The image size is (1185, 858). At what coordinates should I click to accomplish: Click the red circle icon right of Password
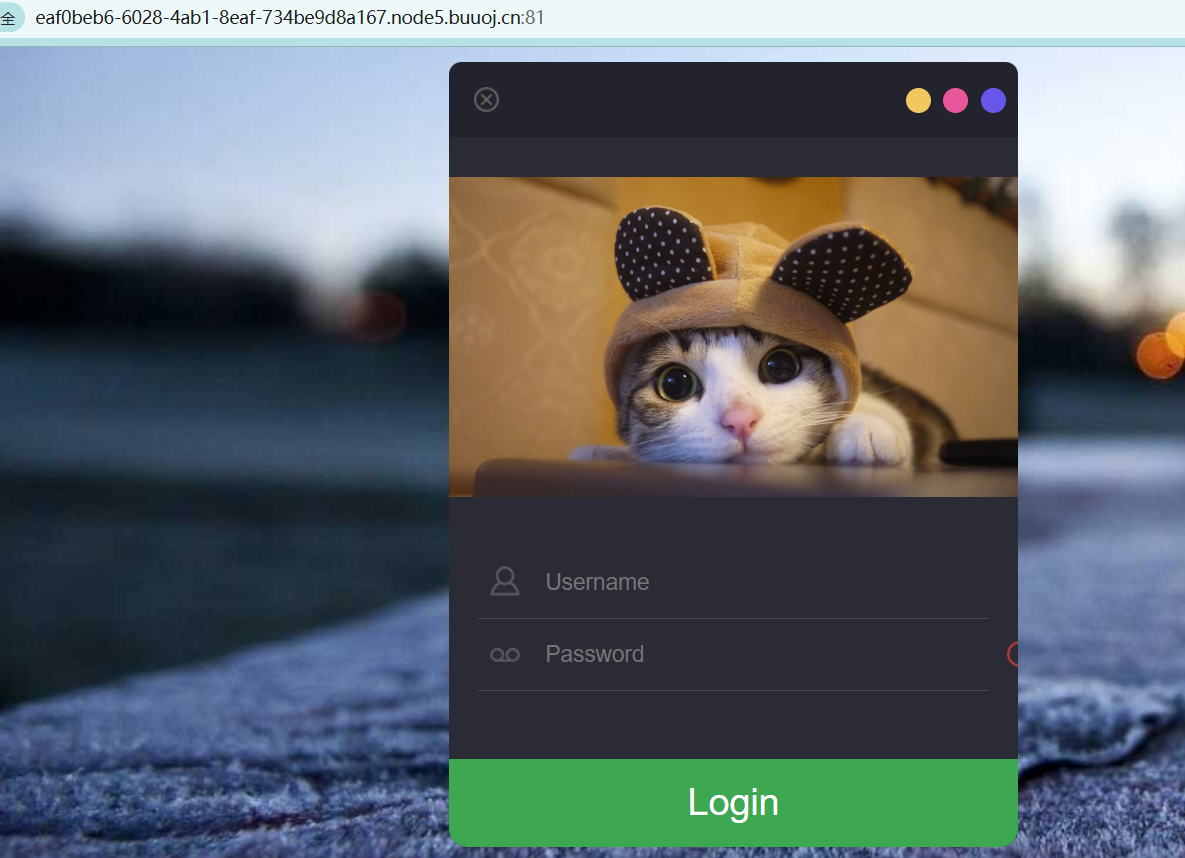[x=1013, y=654]
